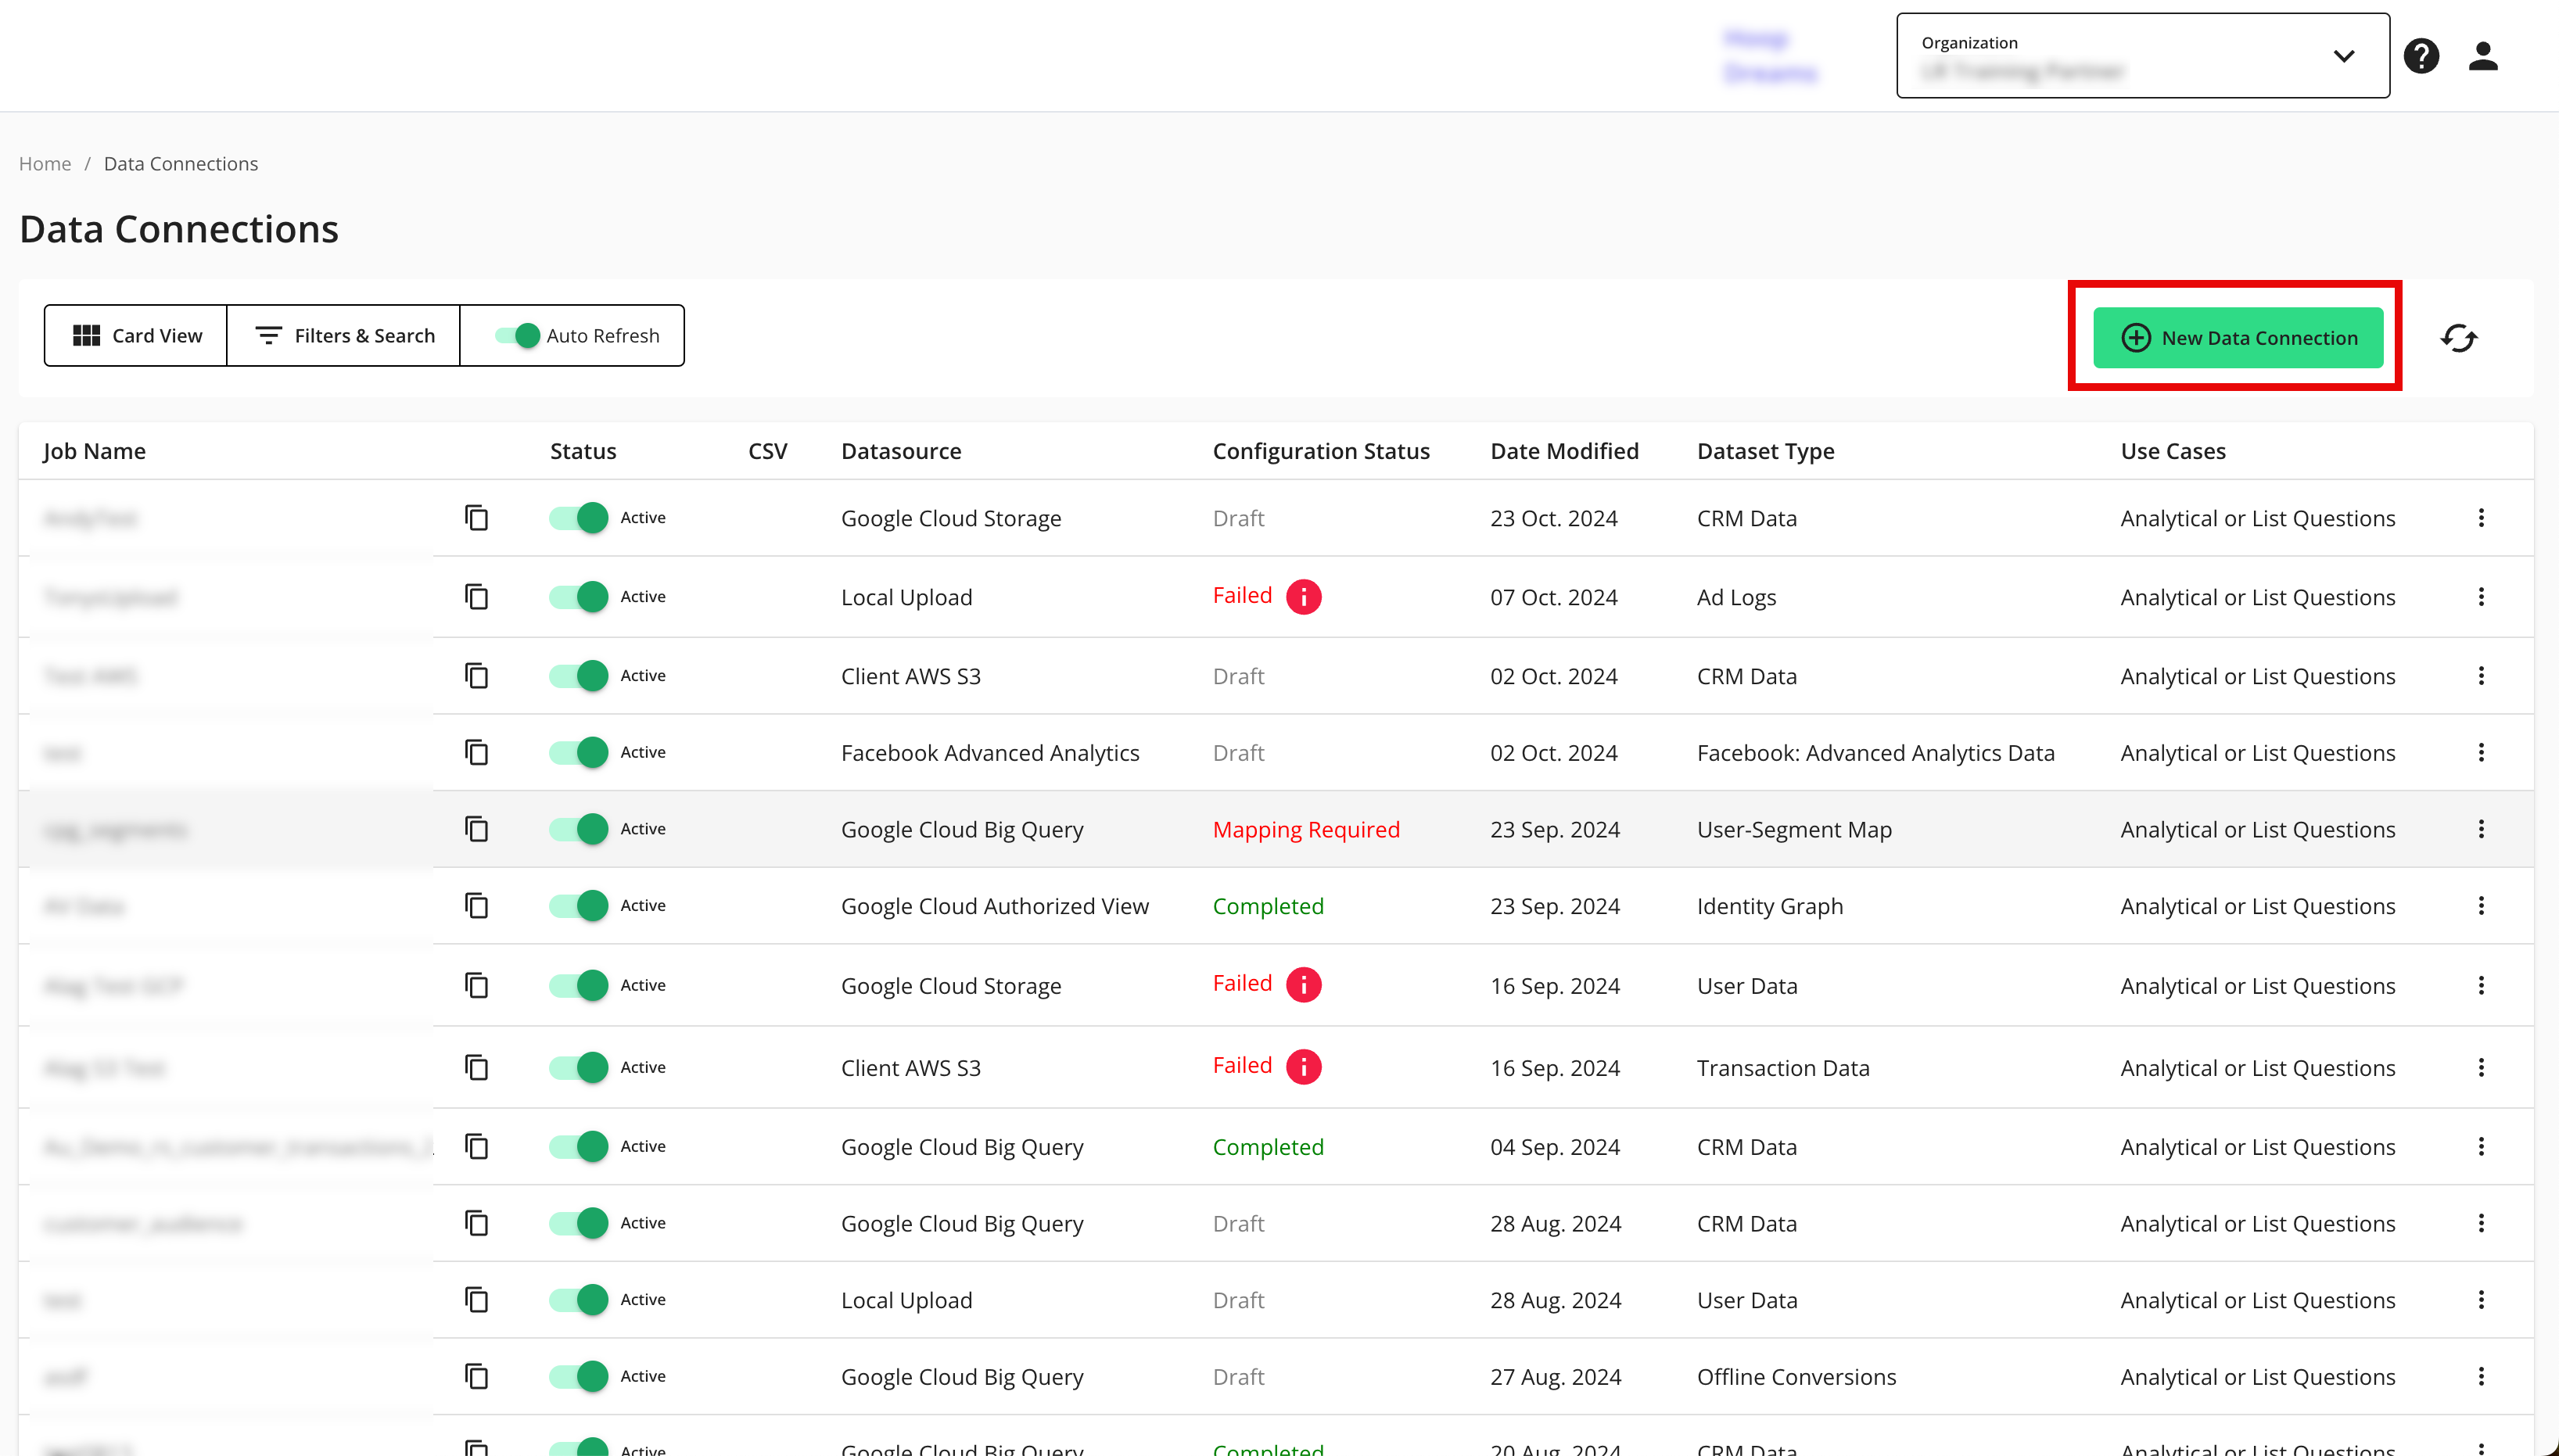Image resolution: width=2559 pixels, height=1456 pixels.
Task: Toggle Active status for User-Segment Map row
Action: (579, 829)
